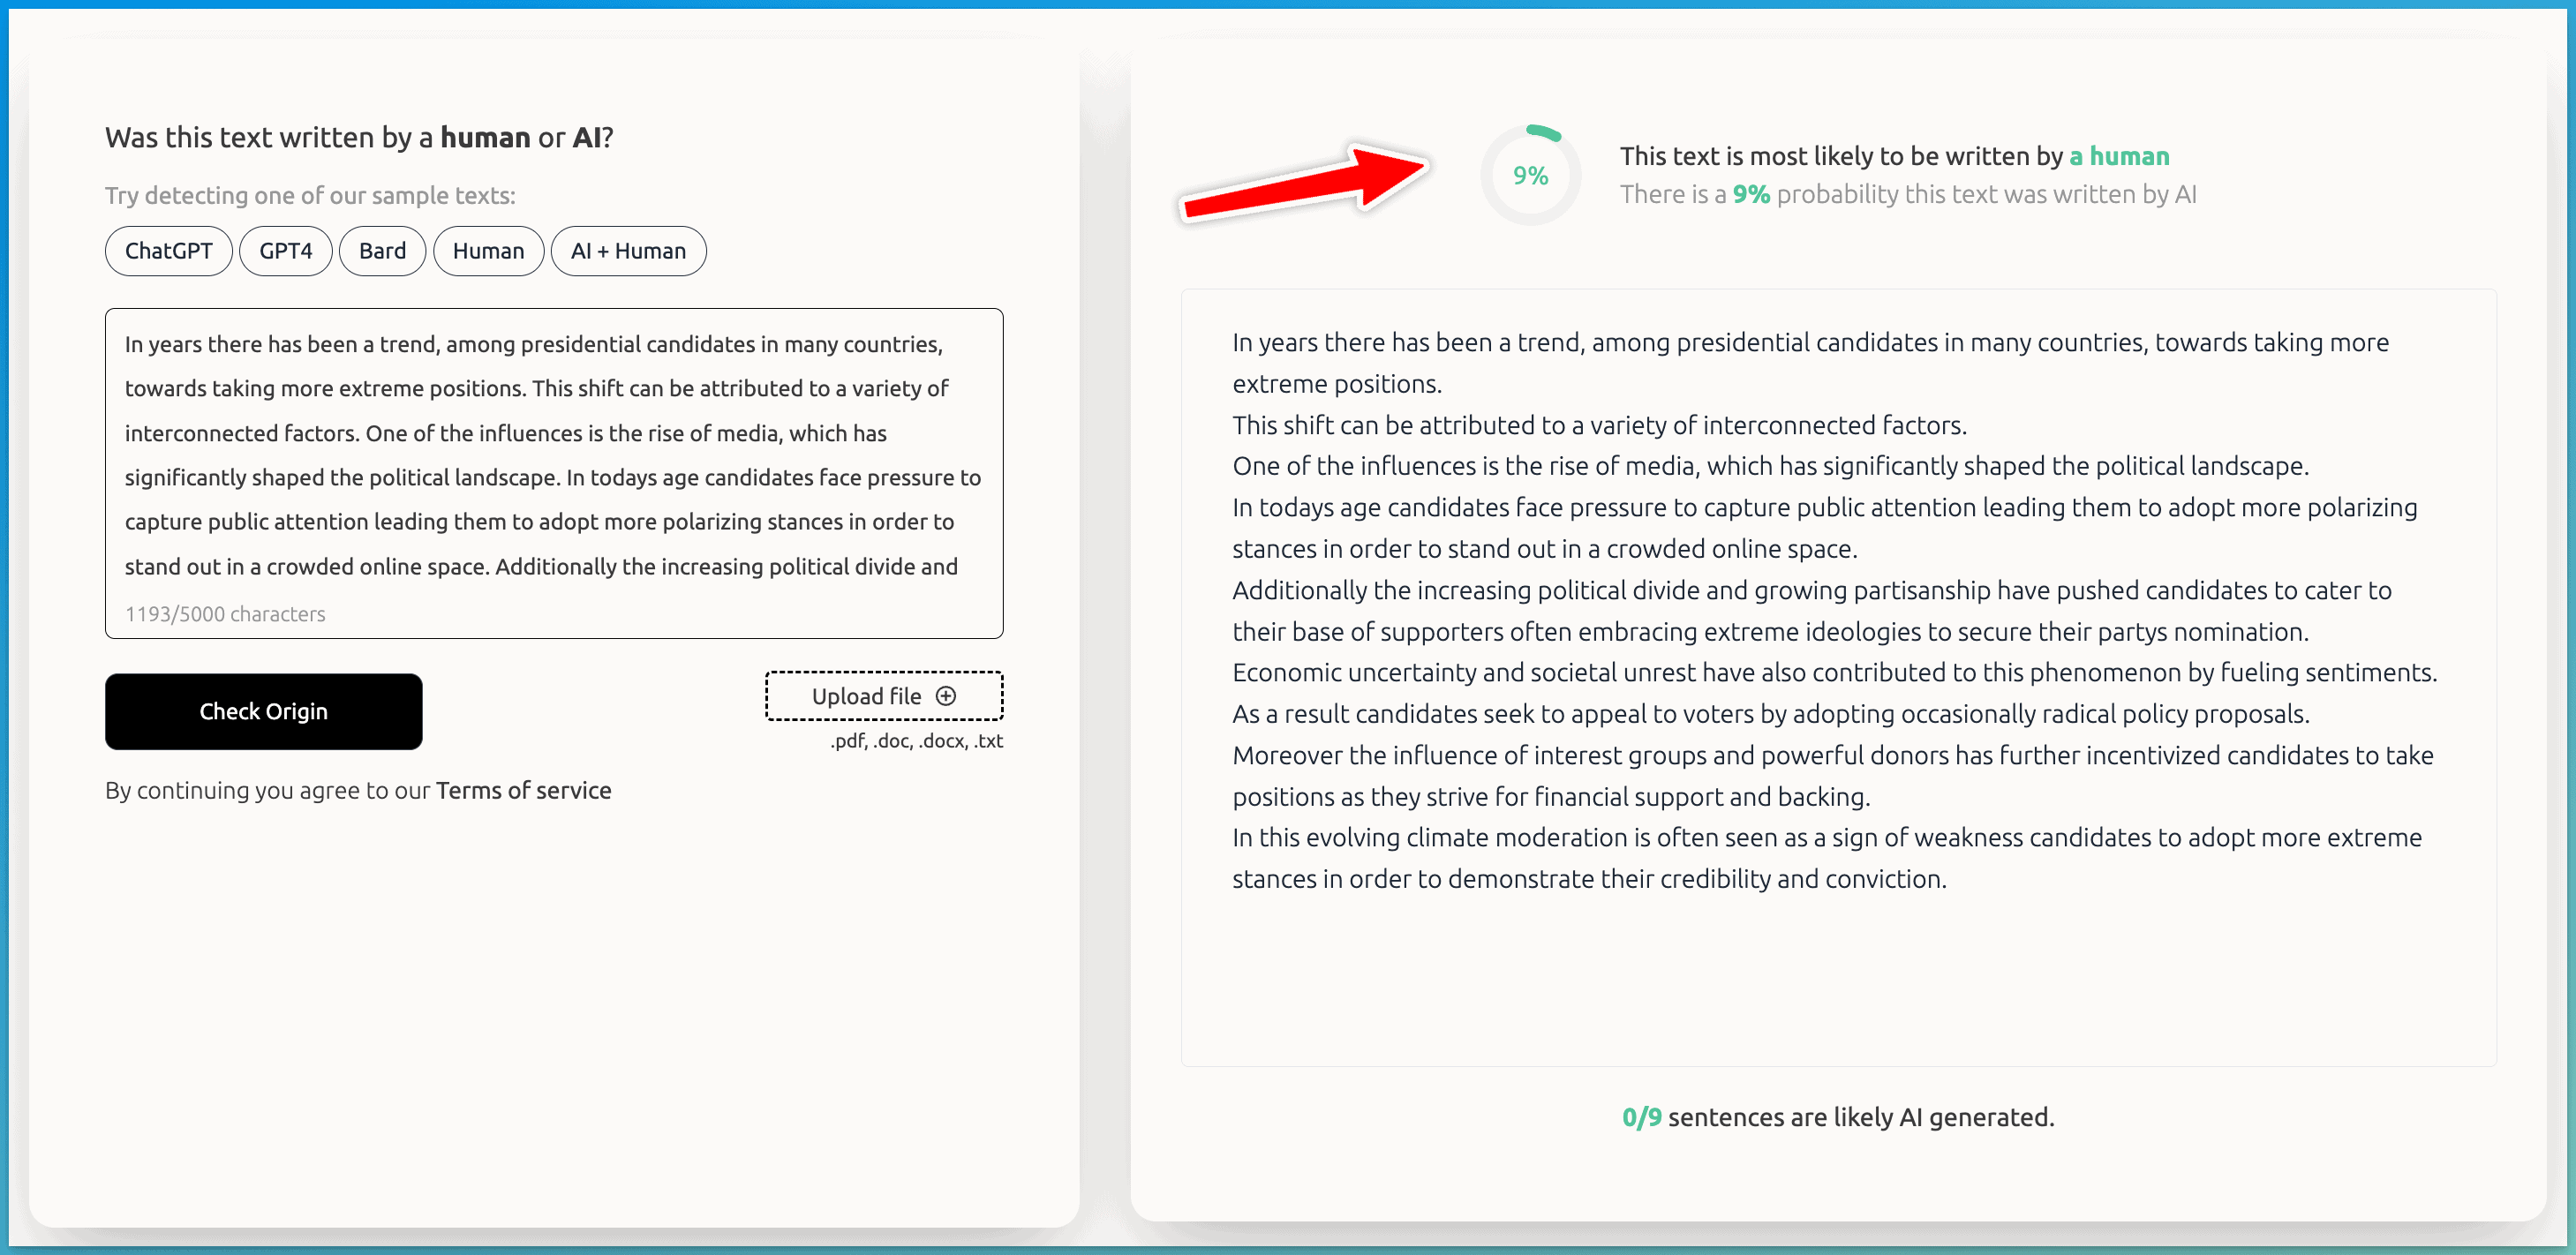
Task: Open the Terms of service link
Action: 523,790
